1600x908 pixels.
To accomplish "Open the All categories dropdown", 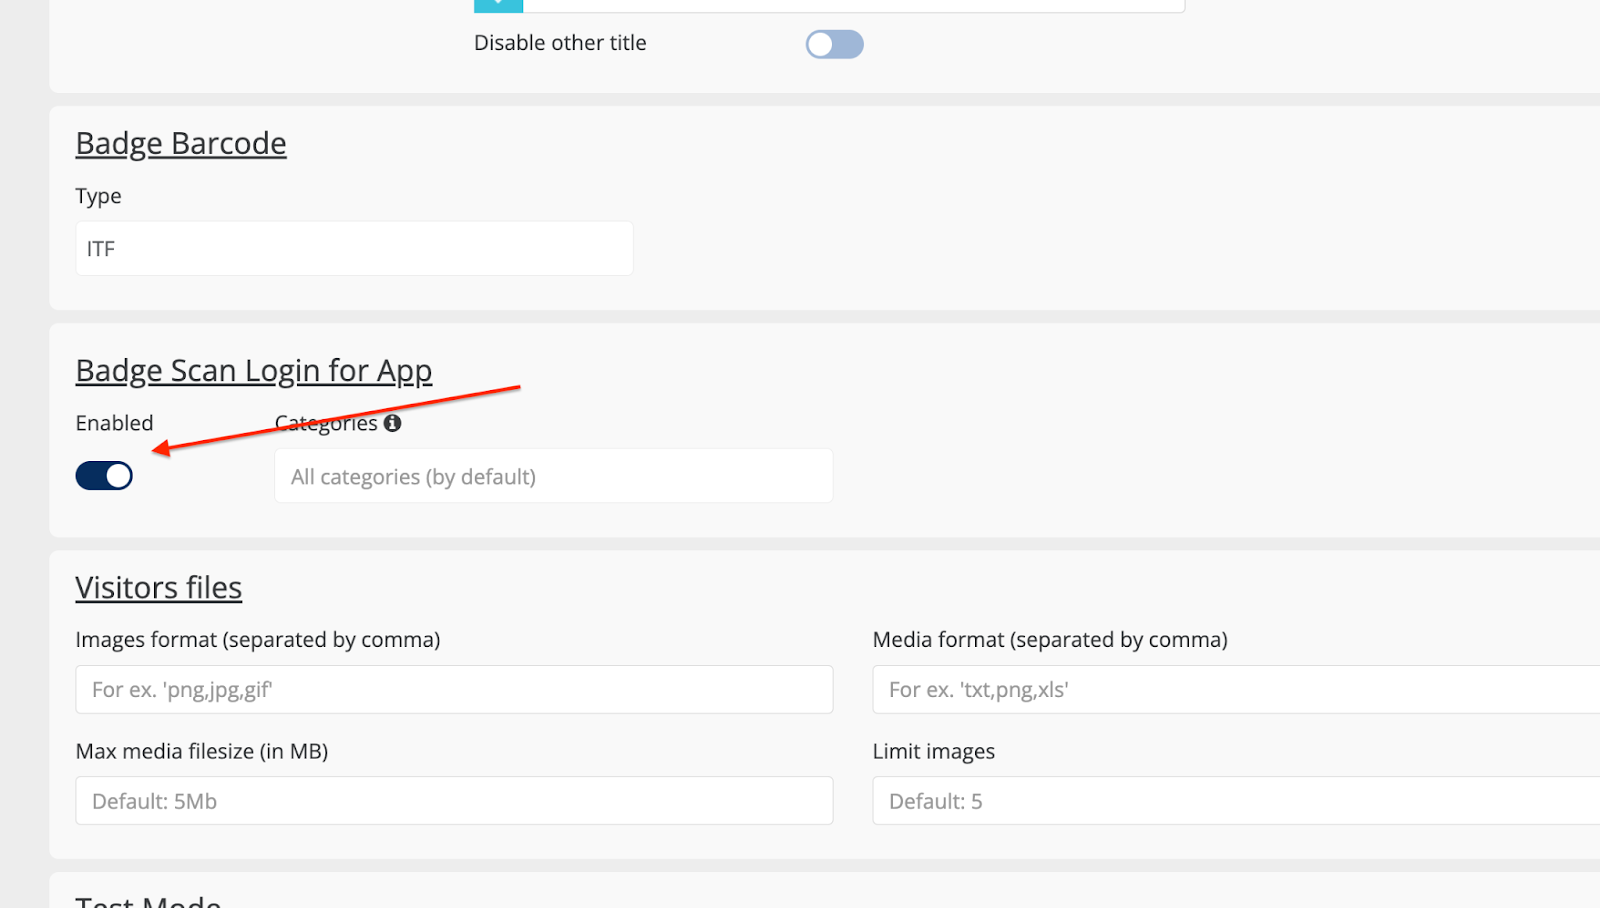I will [553, 477].
